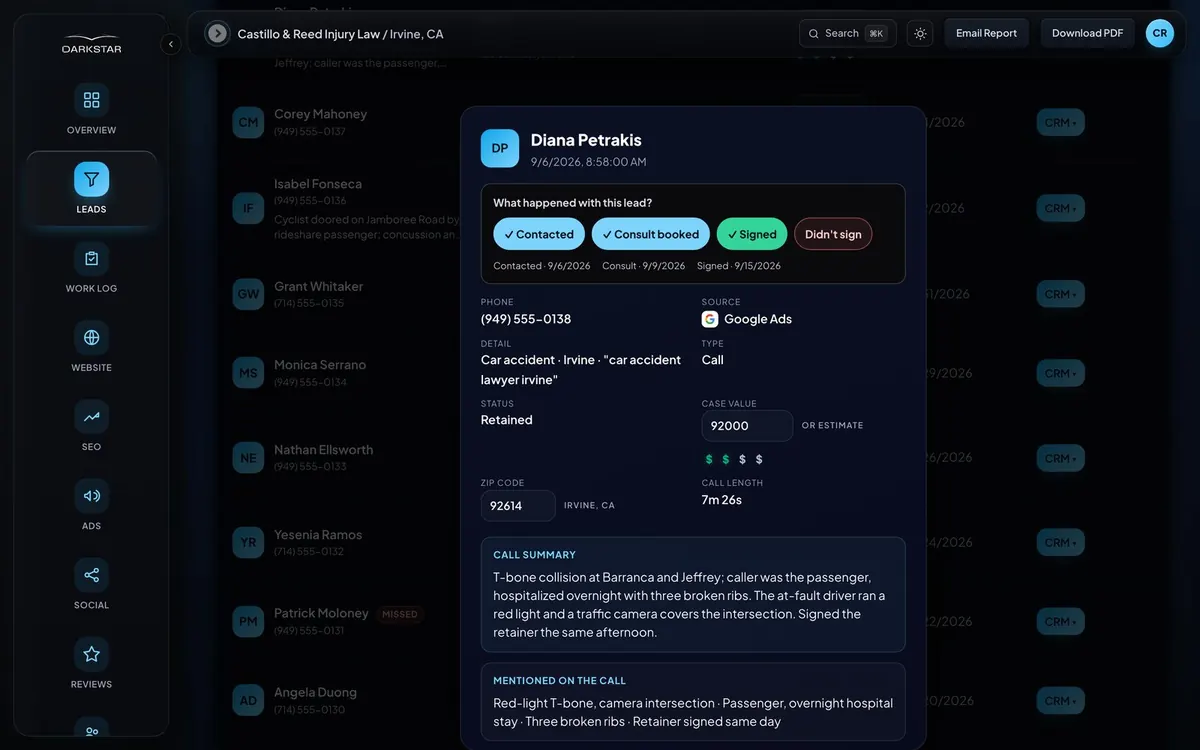Go to the SEO sidebar label

(x=91, y=447)
